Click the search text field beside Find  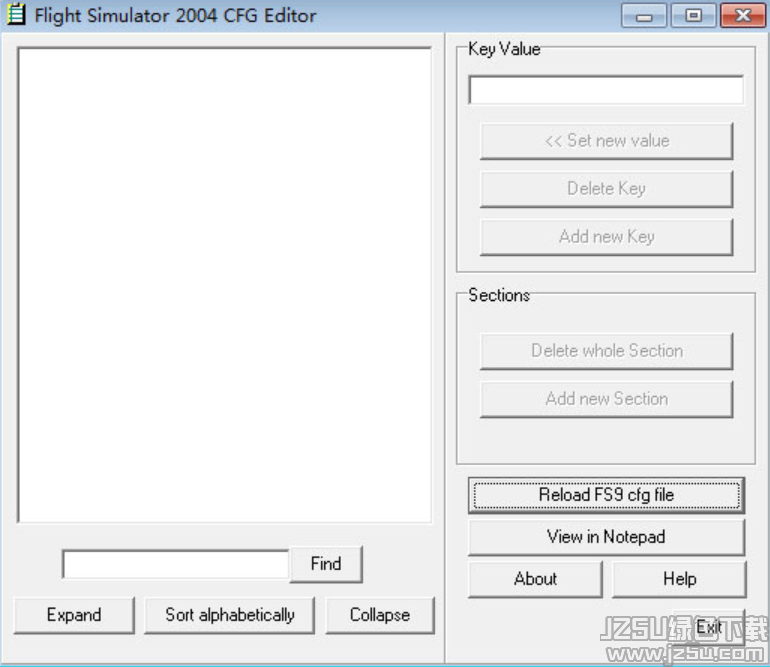point(176,564)
